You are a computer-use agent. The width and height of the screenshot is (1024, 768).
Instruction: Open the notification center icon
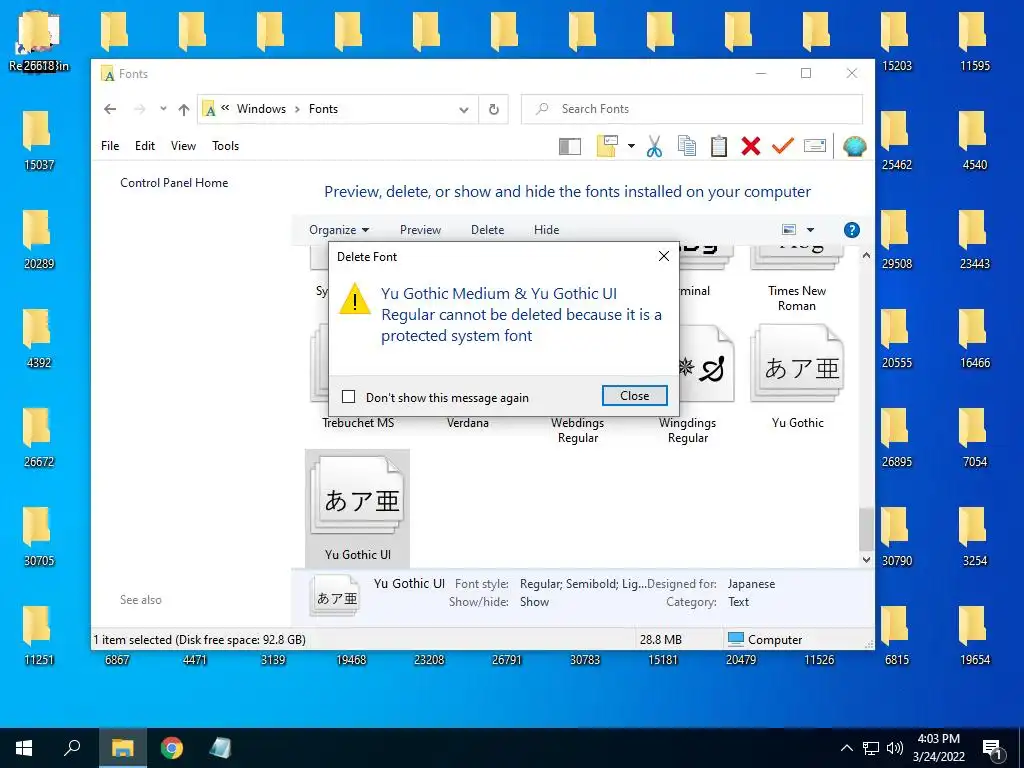[x=993, y=749]
